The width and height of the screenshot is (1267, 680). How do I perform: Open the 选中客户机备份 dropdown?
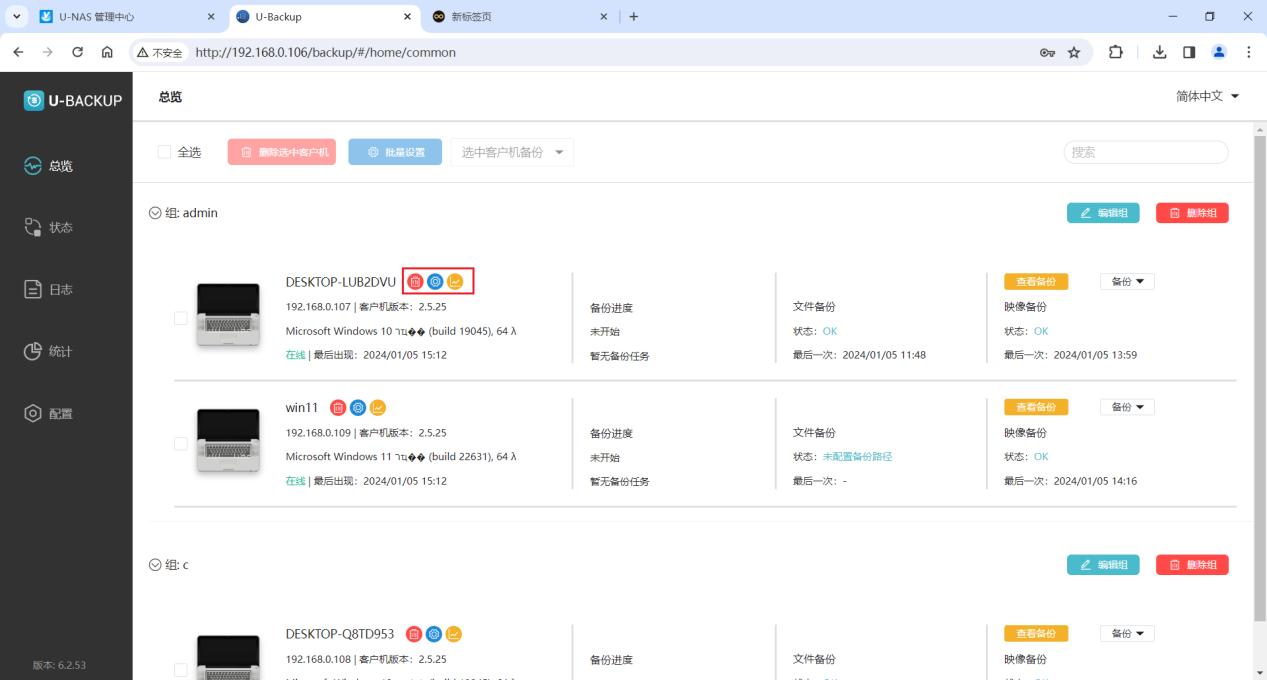tap(511, 152)
